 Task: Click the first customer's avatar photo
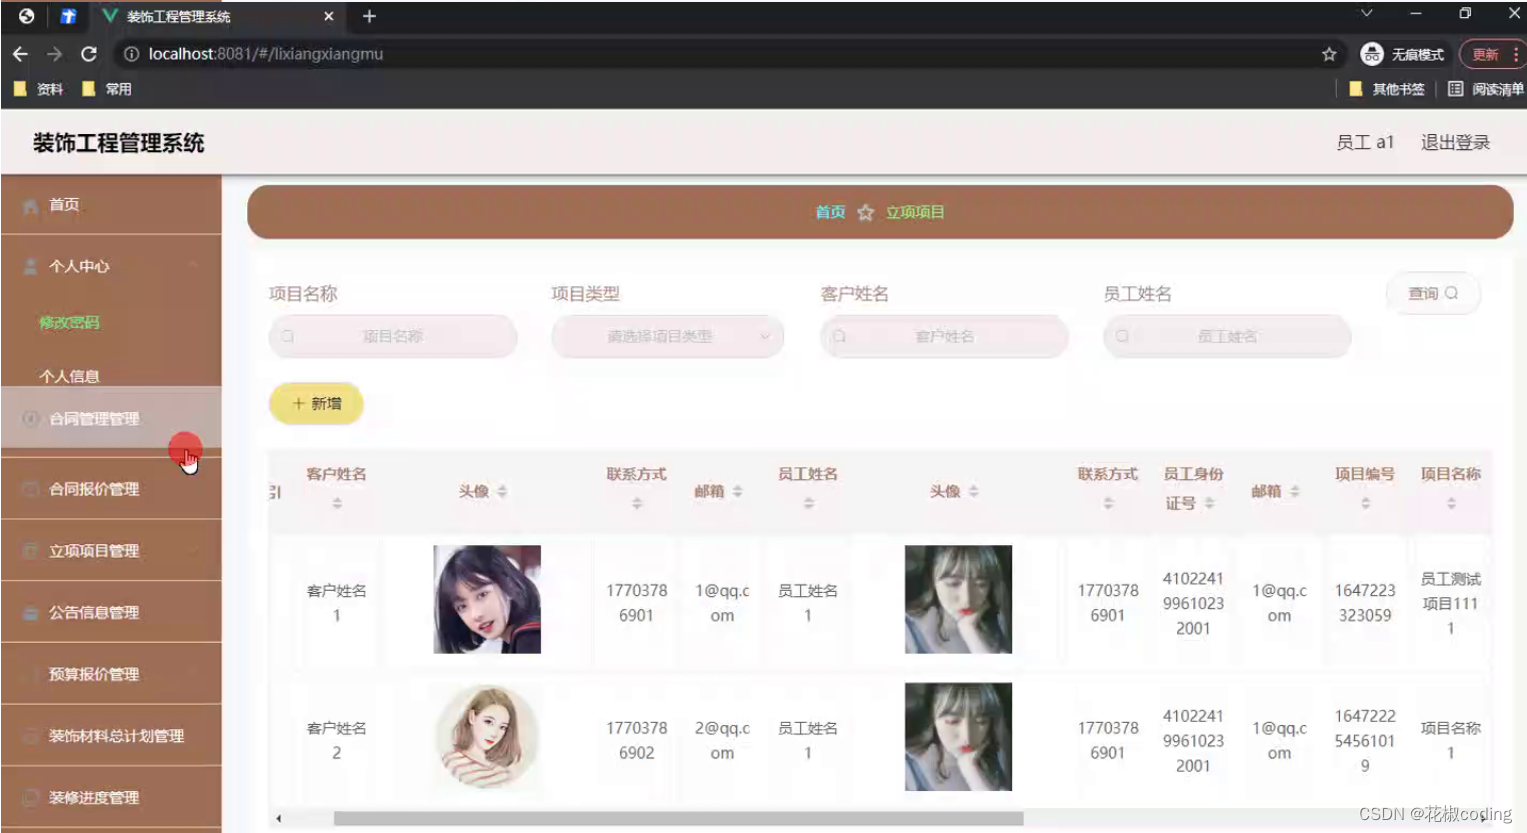486,598
